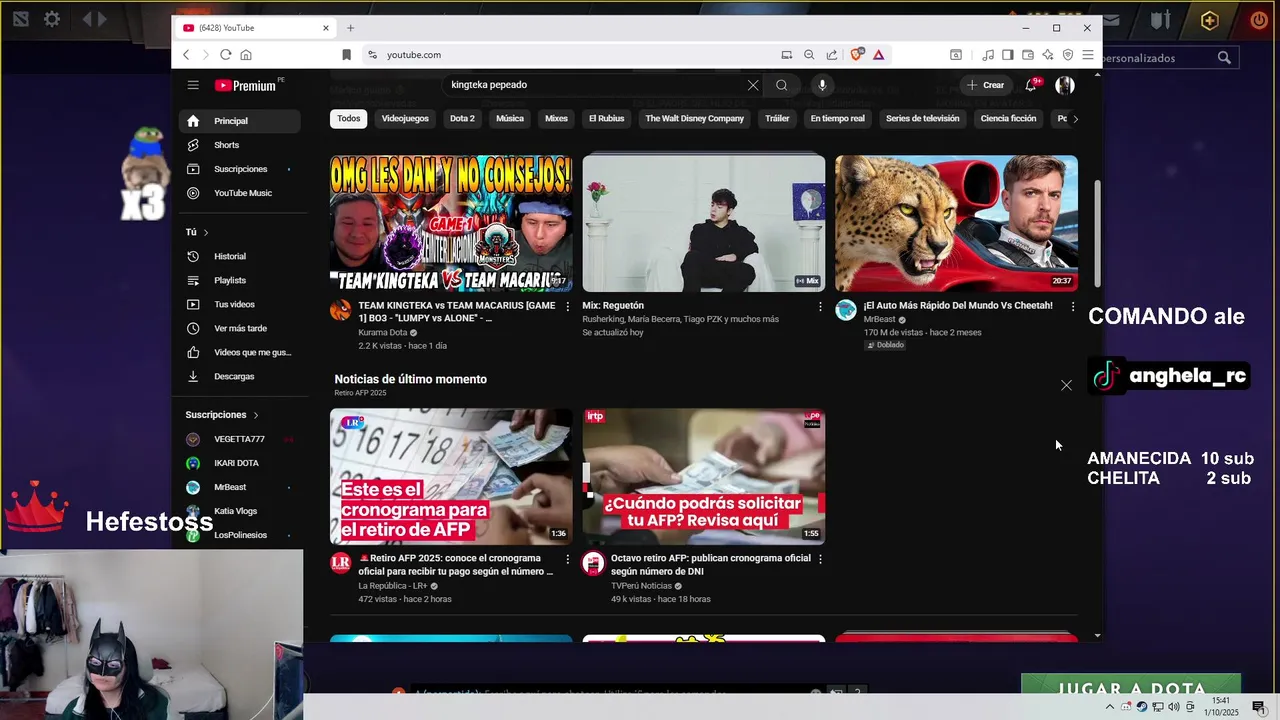This screenshot has height=720, width=1280.
Task: Select the Series de televisión chip
Action: click(x=922, y=119)
